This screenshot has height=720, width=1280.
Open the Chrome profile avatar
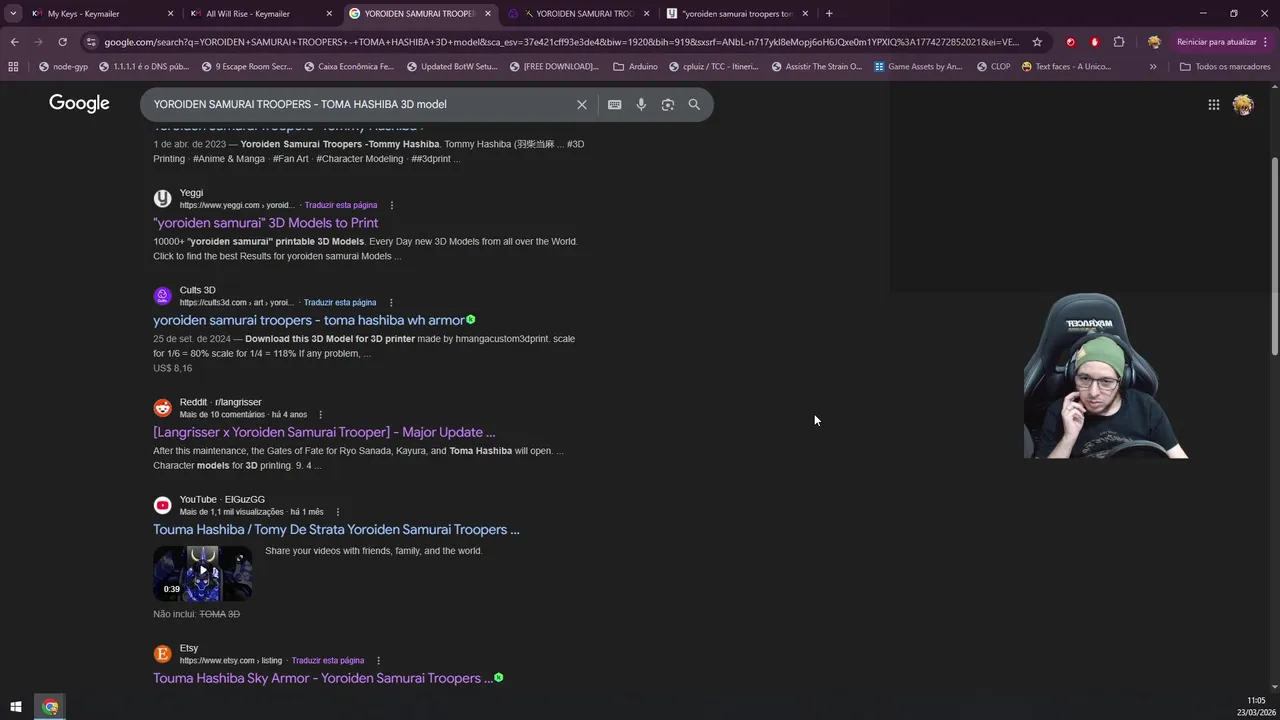point(1154,42)
